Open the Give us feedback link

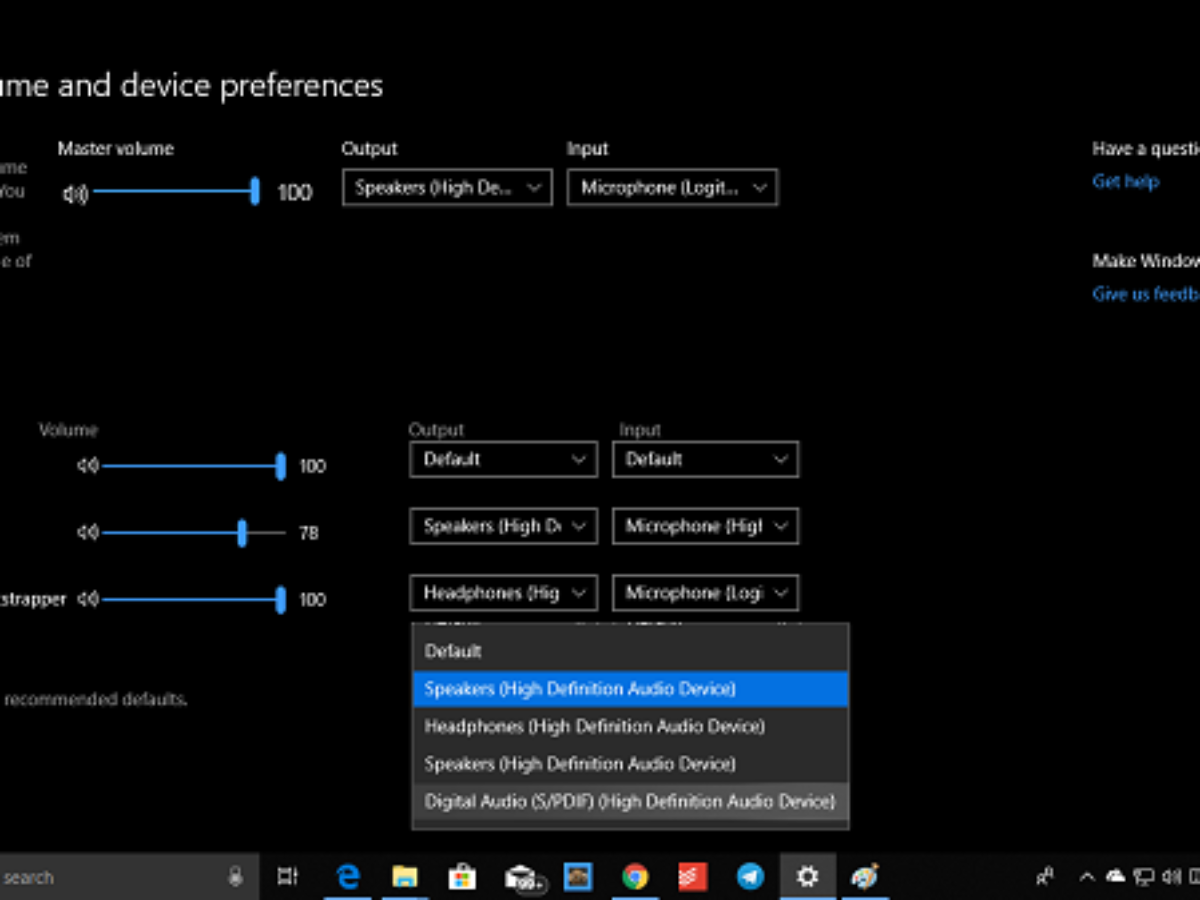1146,294
